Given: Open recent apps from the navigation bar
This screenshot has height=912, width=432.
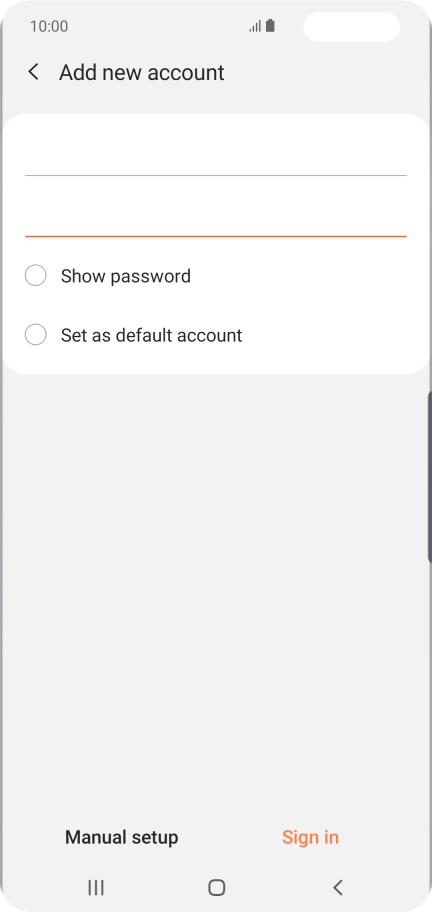Looking at the screenshot, I should [x=96, y=887].
